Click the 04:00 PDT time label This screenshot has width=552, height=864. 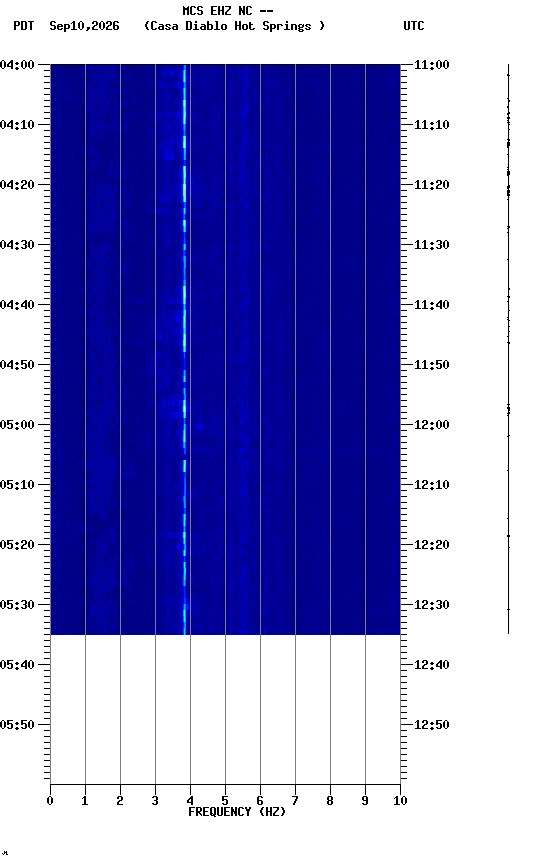coord(17,65)
